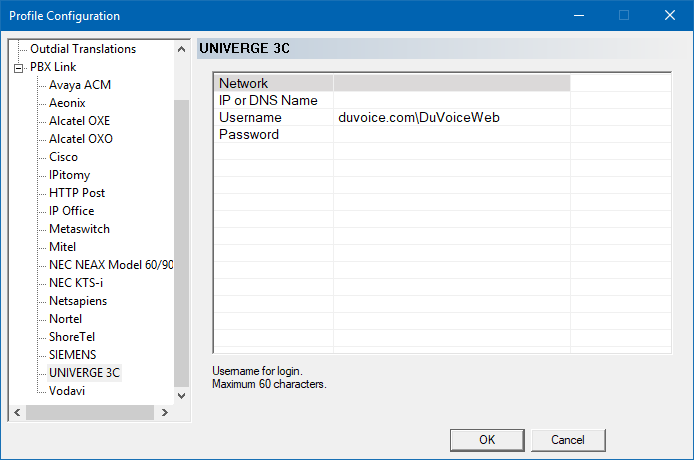Click the tree scroll down arrow

point(181,395)
